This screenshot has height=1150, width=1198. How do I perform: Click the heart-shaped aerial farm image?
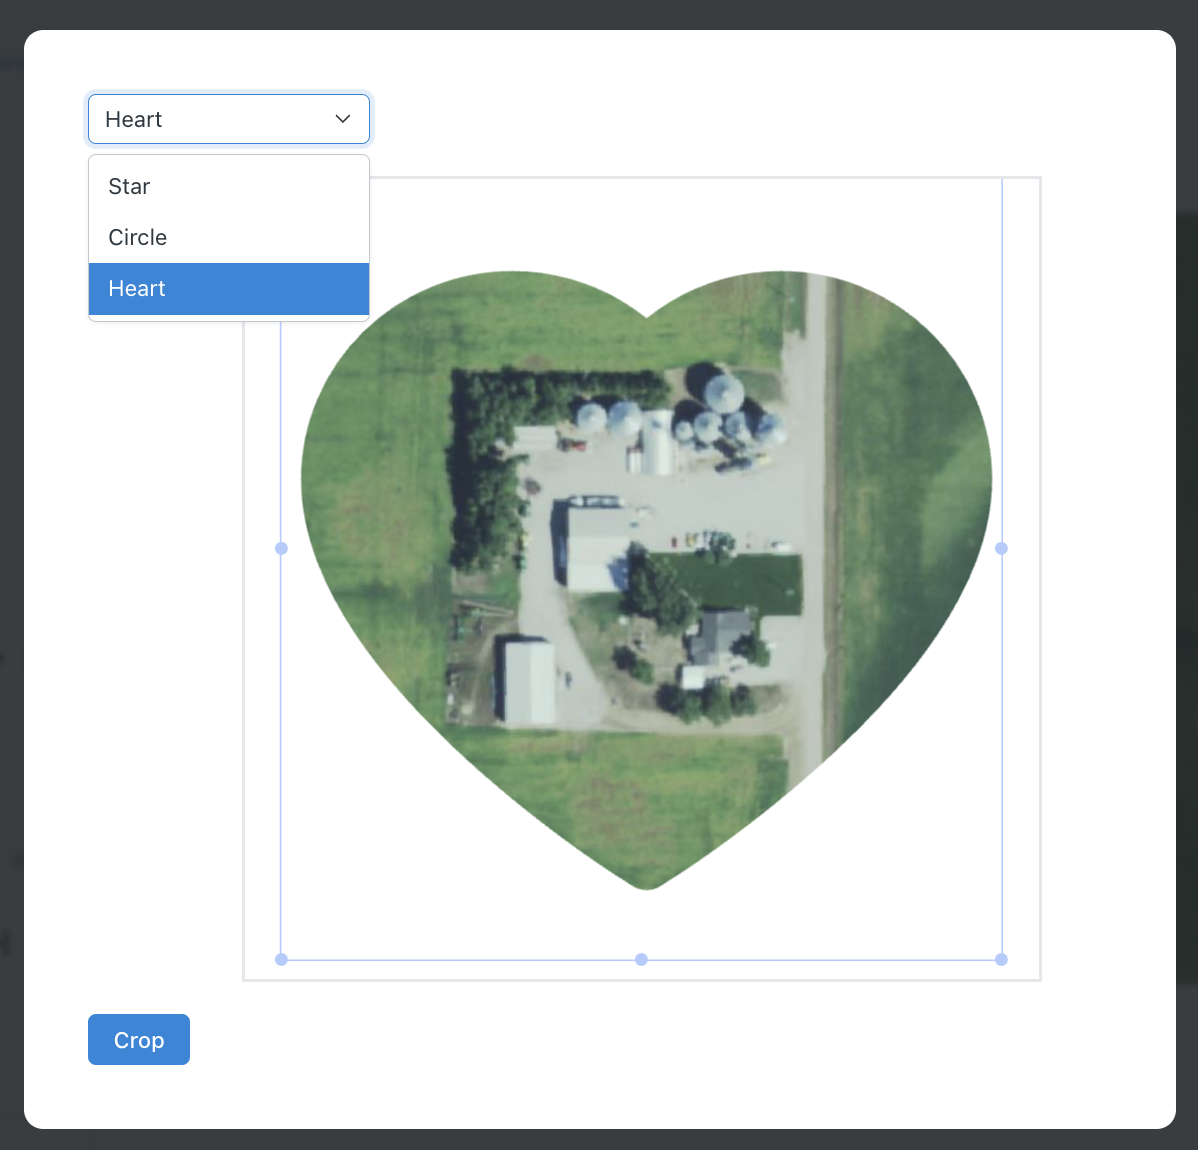click(646, 580)
